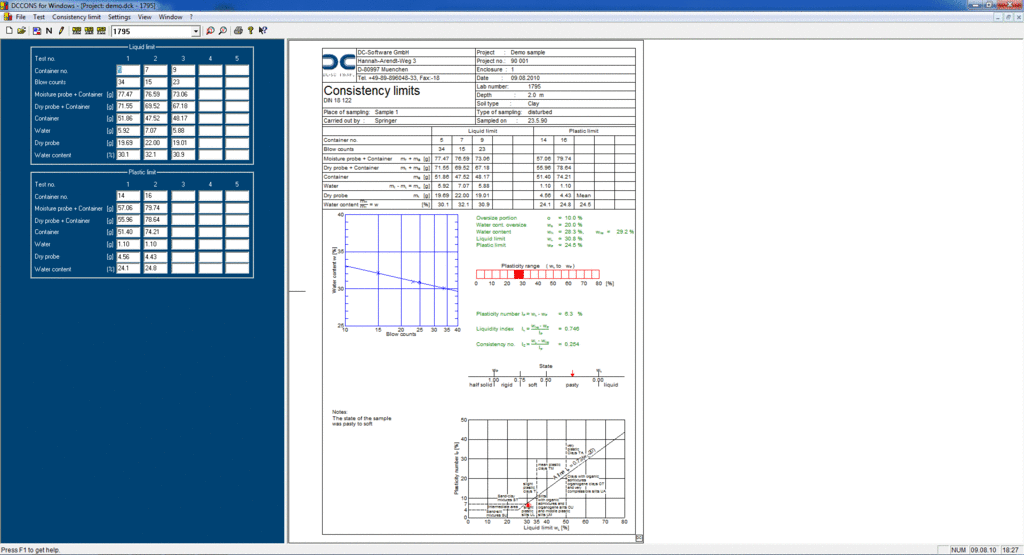Click Liquid limit Blow counts field for test 1
This screenshot has width=1024, height=555.
click(x=128, y=82)
